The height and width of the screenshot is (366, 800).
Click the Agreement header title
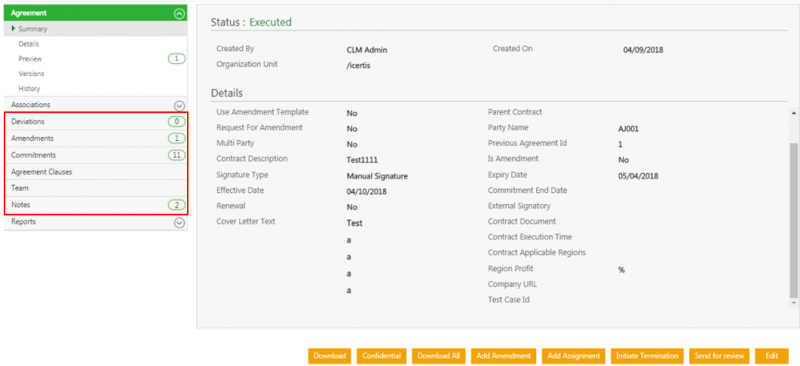[x=29, y=13]
